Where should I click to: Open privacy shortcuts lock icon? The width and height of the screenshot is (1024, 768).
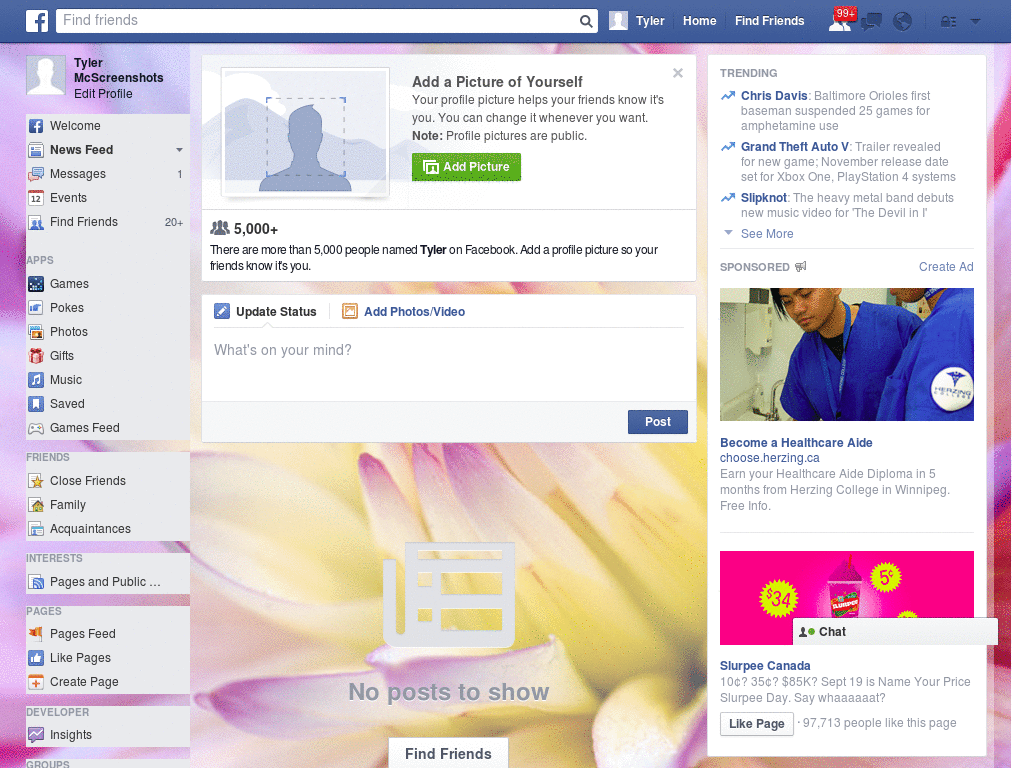pyautogui.click(x=948, y=22)
